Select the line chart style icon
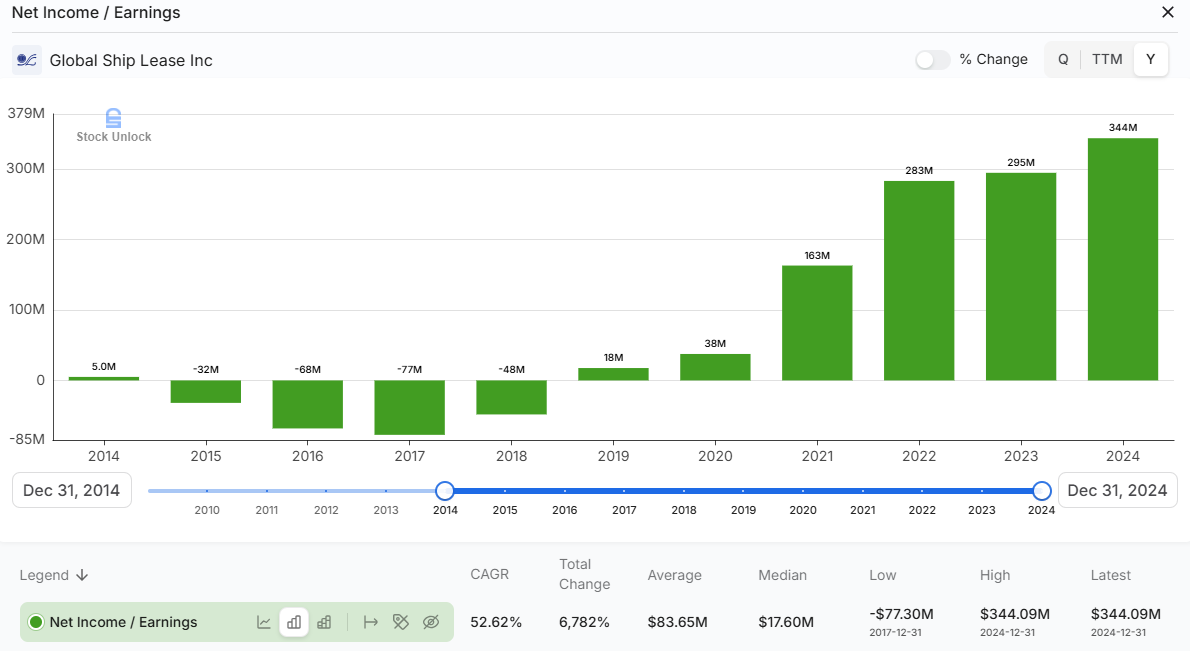Viewport: 1190px width, 651px height. (x=263, y=622)
